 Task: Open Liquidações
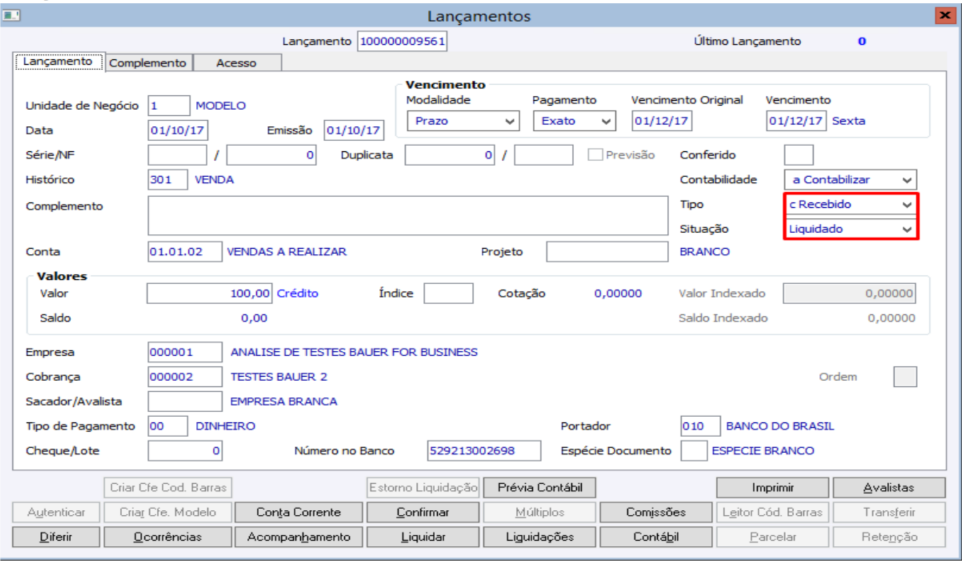point(540,537)
